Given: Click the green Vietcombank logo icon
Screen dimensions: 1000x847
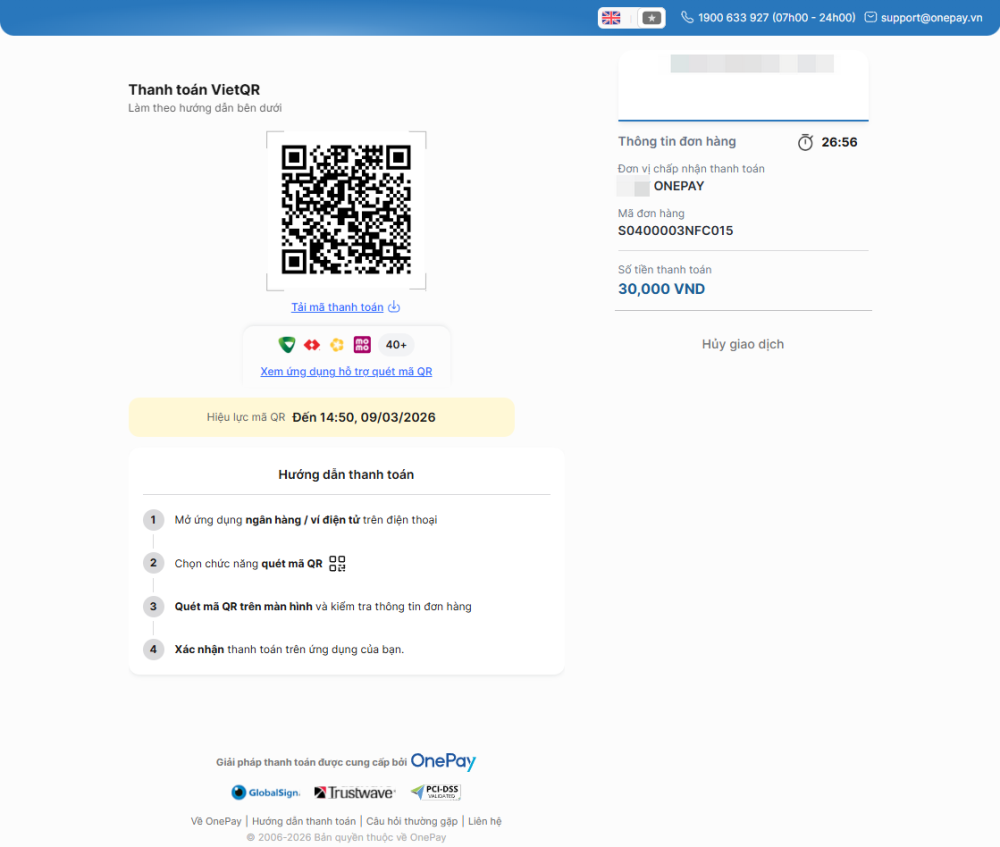Looking at the screenshot, I should tap(287, 345).
